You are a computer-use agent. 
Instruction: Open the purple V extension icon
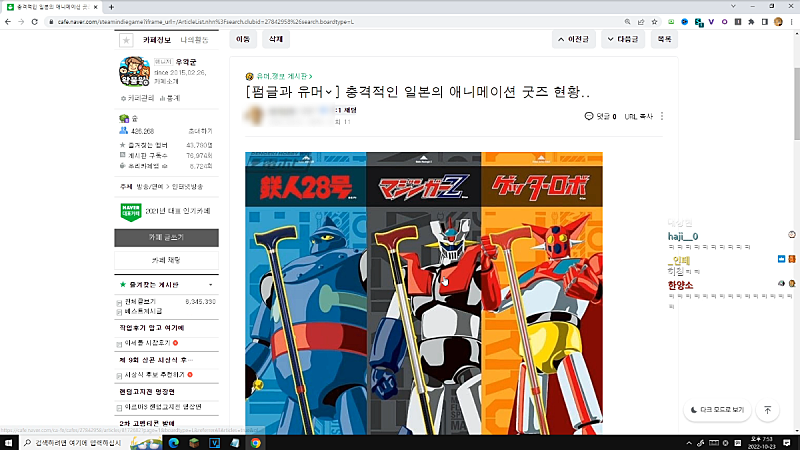point(711,22)
